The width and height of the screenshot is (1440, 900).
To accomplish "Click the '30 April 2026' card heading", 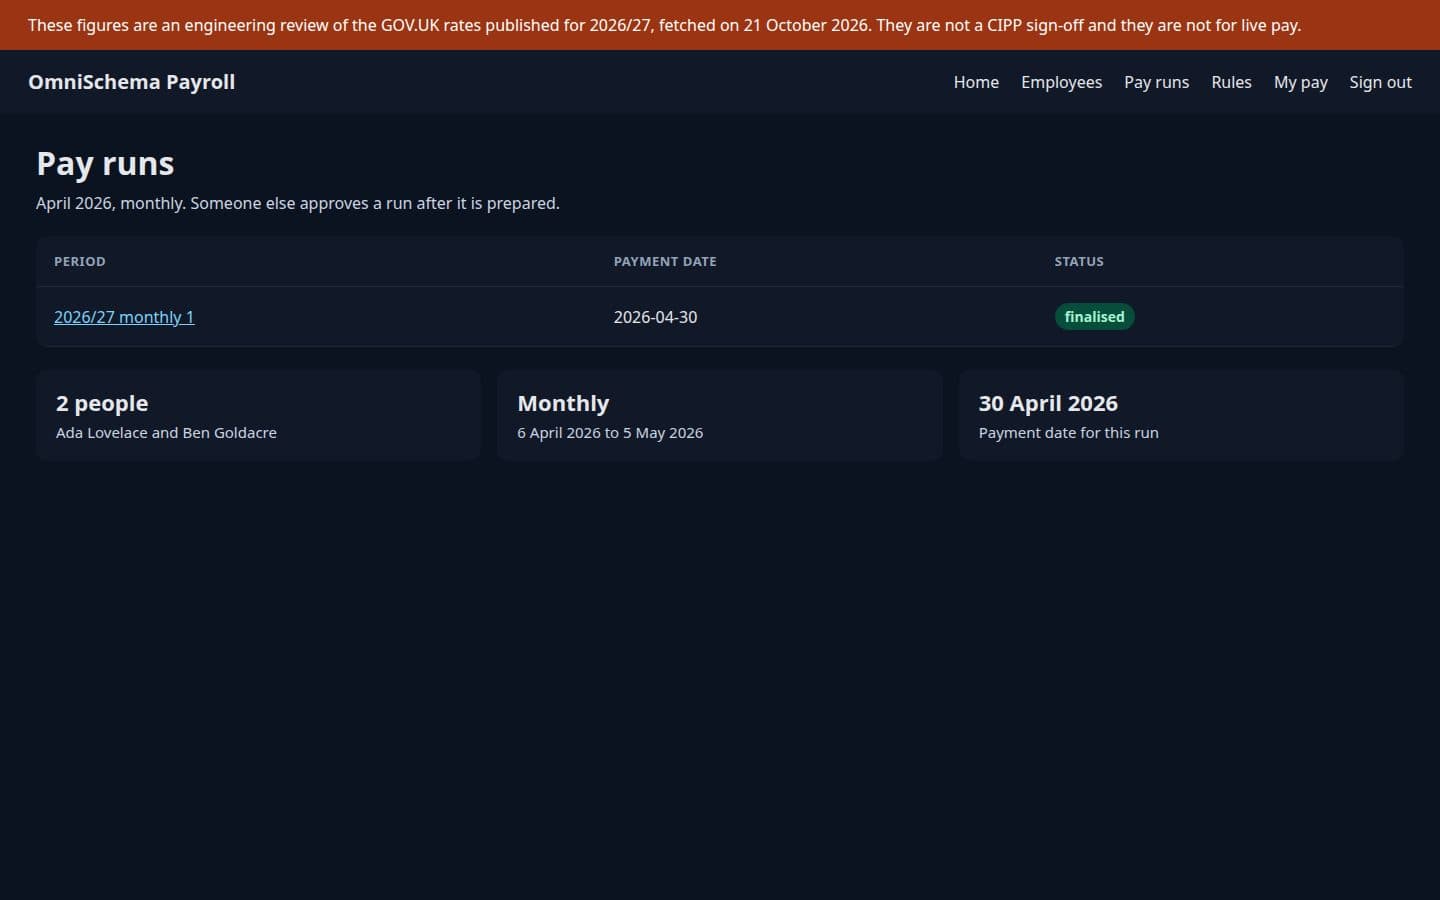I will click(1048, 403).
